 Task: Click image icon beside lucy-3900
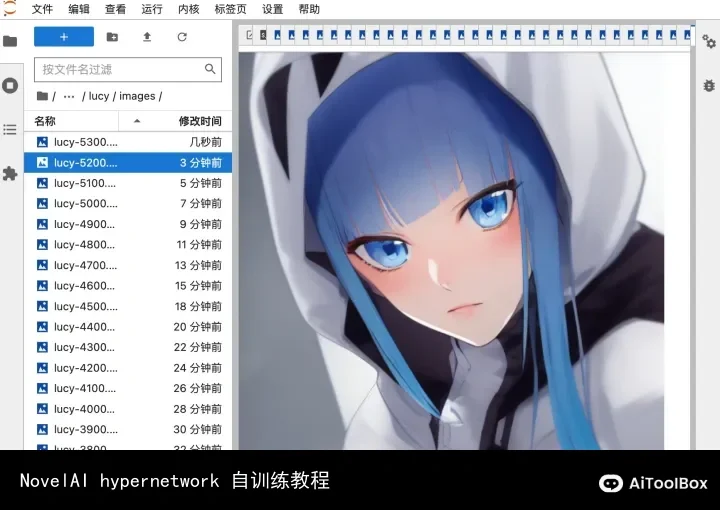(42, 429)
